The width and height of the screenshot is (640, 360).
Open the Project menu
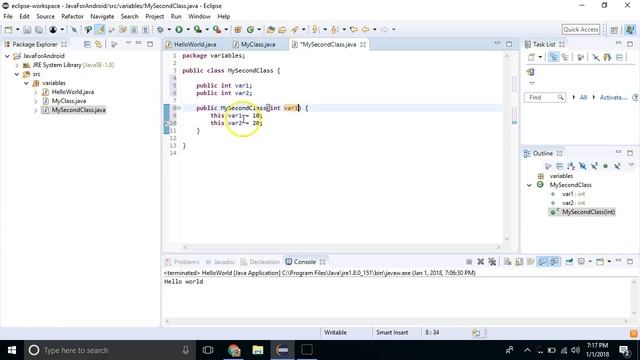(x=155, y=16)
